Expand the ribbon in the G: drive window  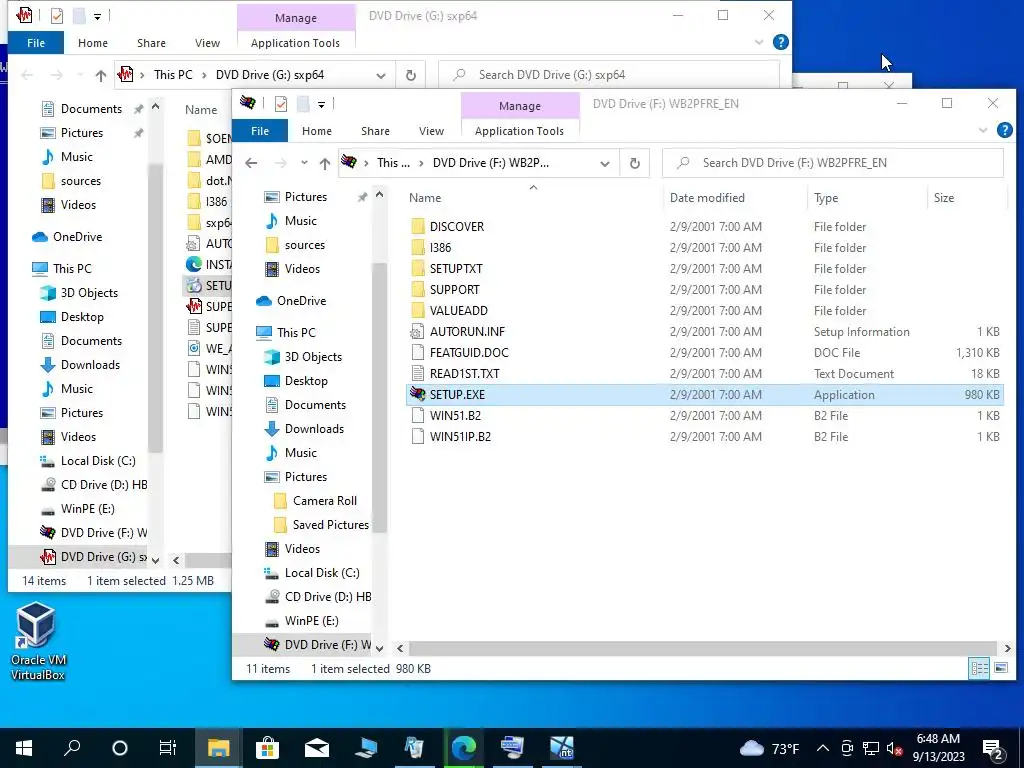pyautogui.click(x=759, y=42)
